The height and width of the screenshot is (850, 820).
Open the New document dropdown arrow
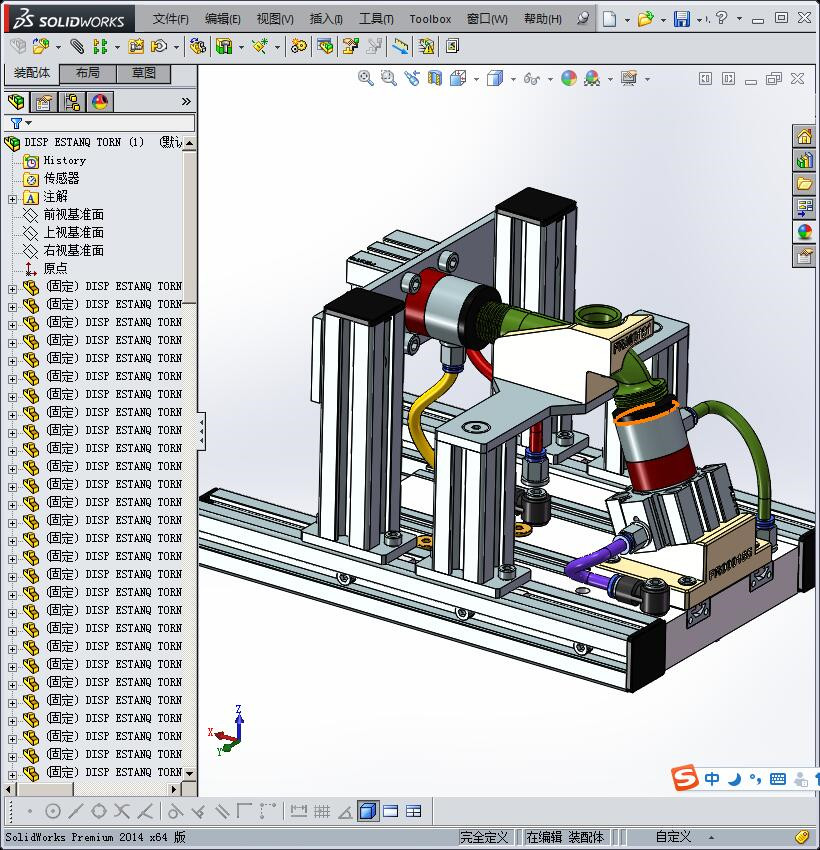627,20
